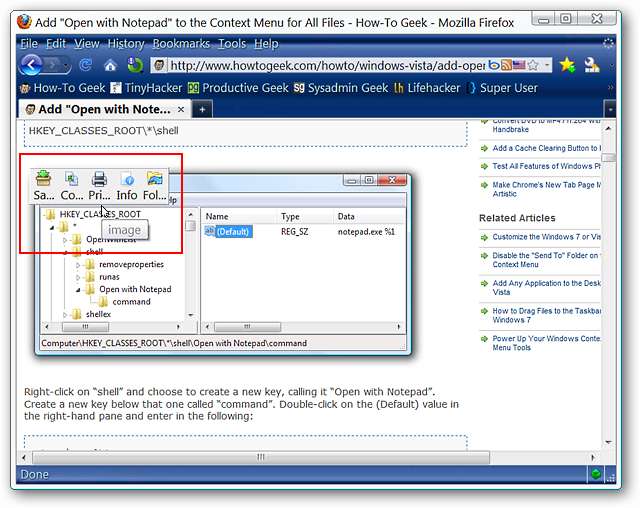This screenshot has width=640, height=508.
Task: Open the Super User bookmark
Action: (503, 88)
